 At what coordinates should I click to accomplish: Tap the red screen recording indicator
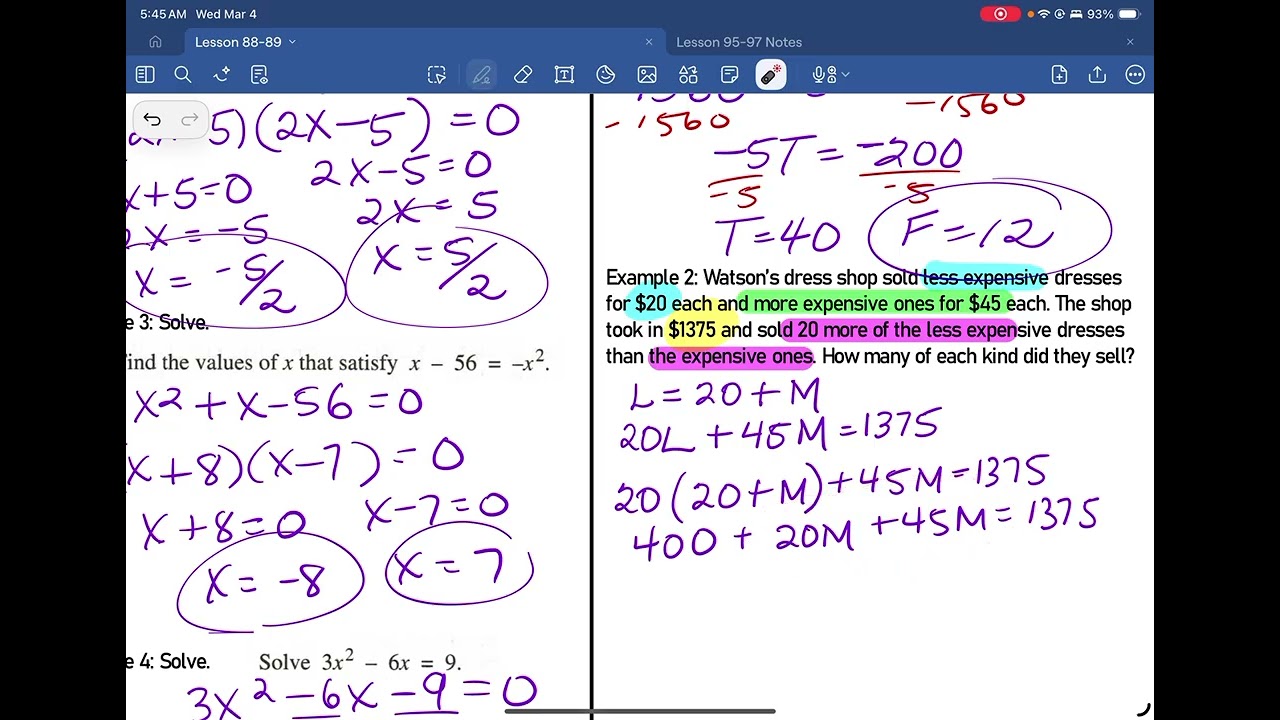click(1000, 14)
